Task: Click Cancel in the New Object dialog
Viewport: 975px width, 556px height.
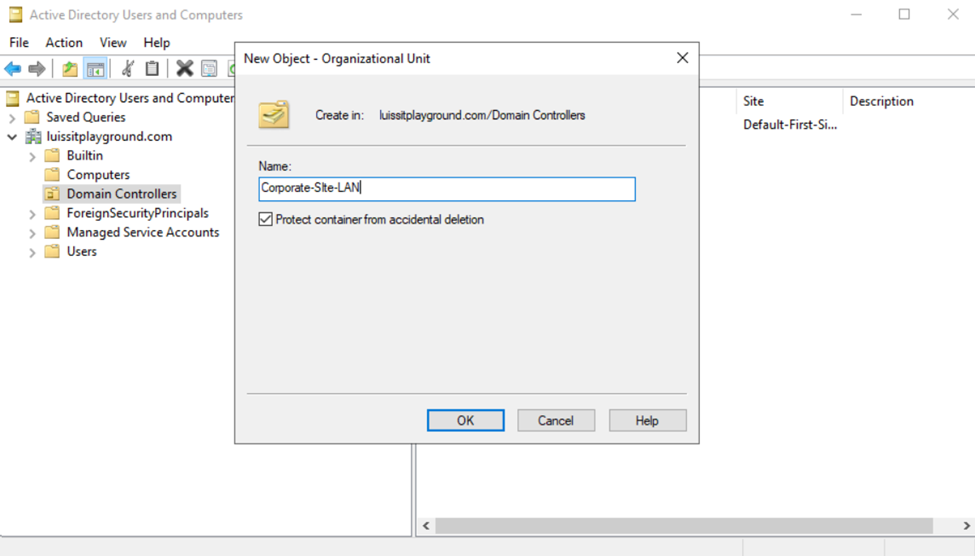Action: pos(556,420)
